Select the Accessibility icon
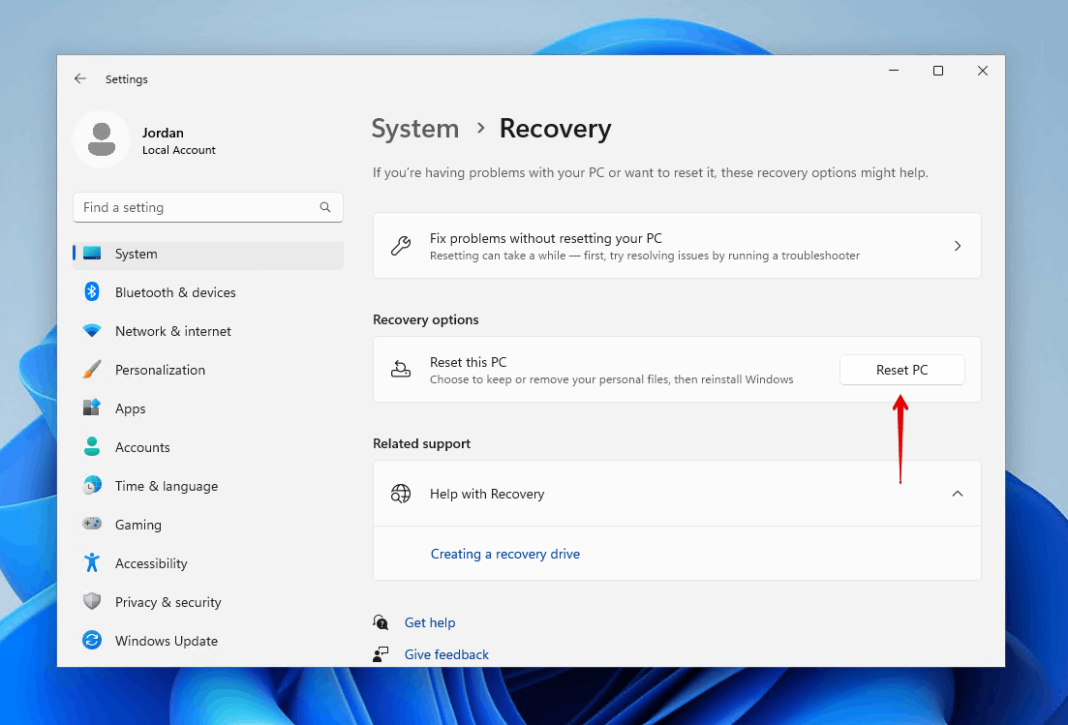This screenshot has width=1068, height=725. point(91,563)
